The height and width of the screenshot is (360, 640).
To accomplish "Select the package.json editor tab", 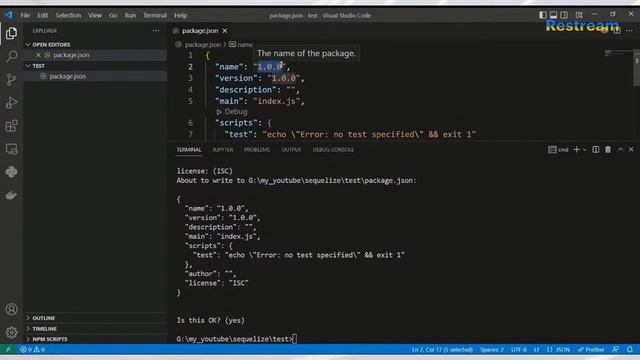I will (200, 31).
